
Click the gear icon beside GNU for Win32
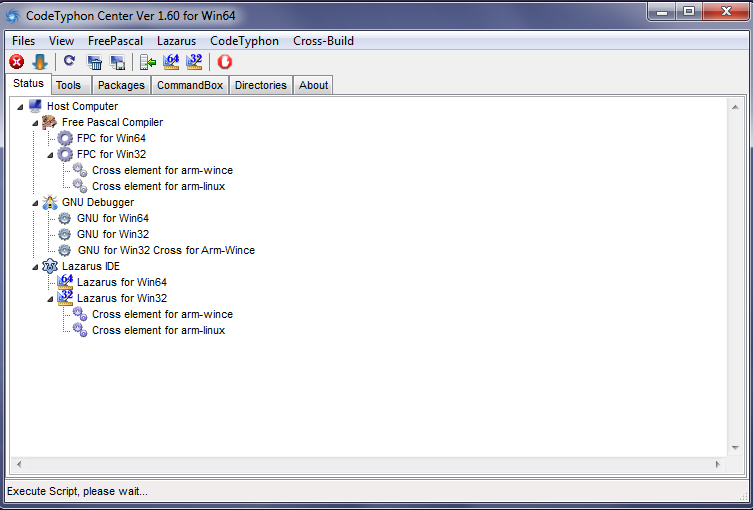(64, 234)
